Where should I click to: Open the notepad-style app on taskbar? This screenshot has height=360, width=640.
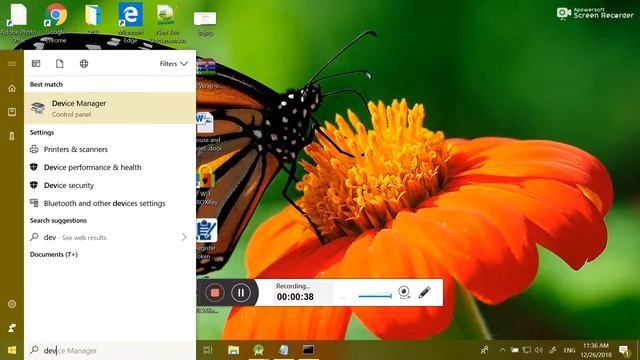tap(283, 350)
